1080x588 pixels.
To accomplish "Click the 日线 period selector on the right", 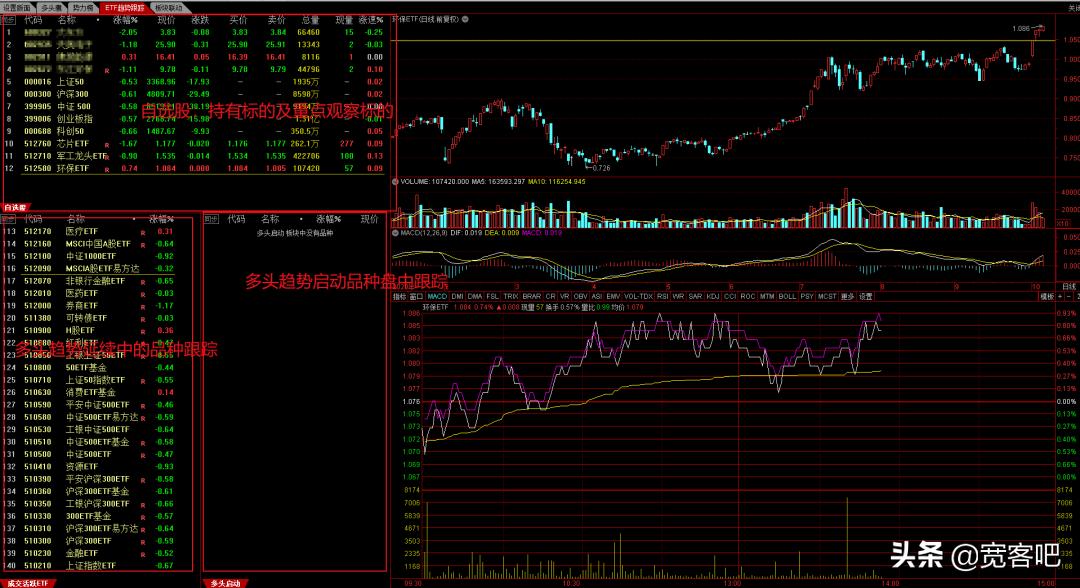I will tap(1069, 287).
